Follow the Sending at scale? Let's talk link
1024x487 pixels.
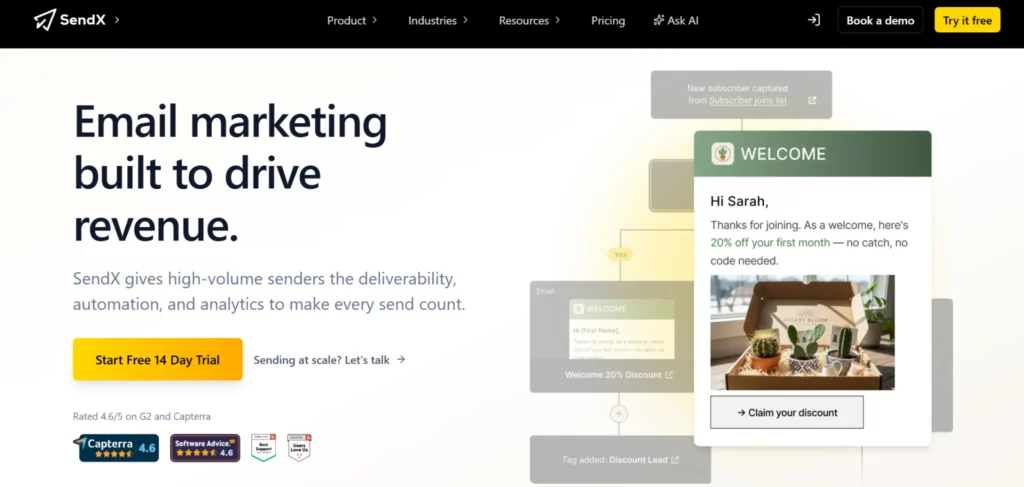click(329, 360)
